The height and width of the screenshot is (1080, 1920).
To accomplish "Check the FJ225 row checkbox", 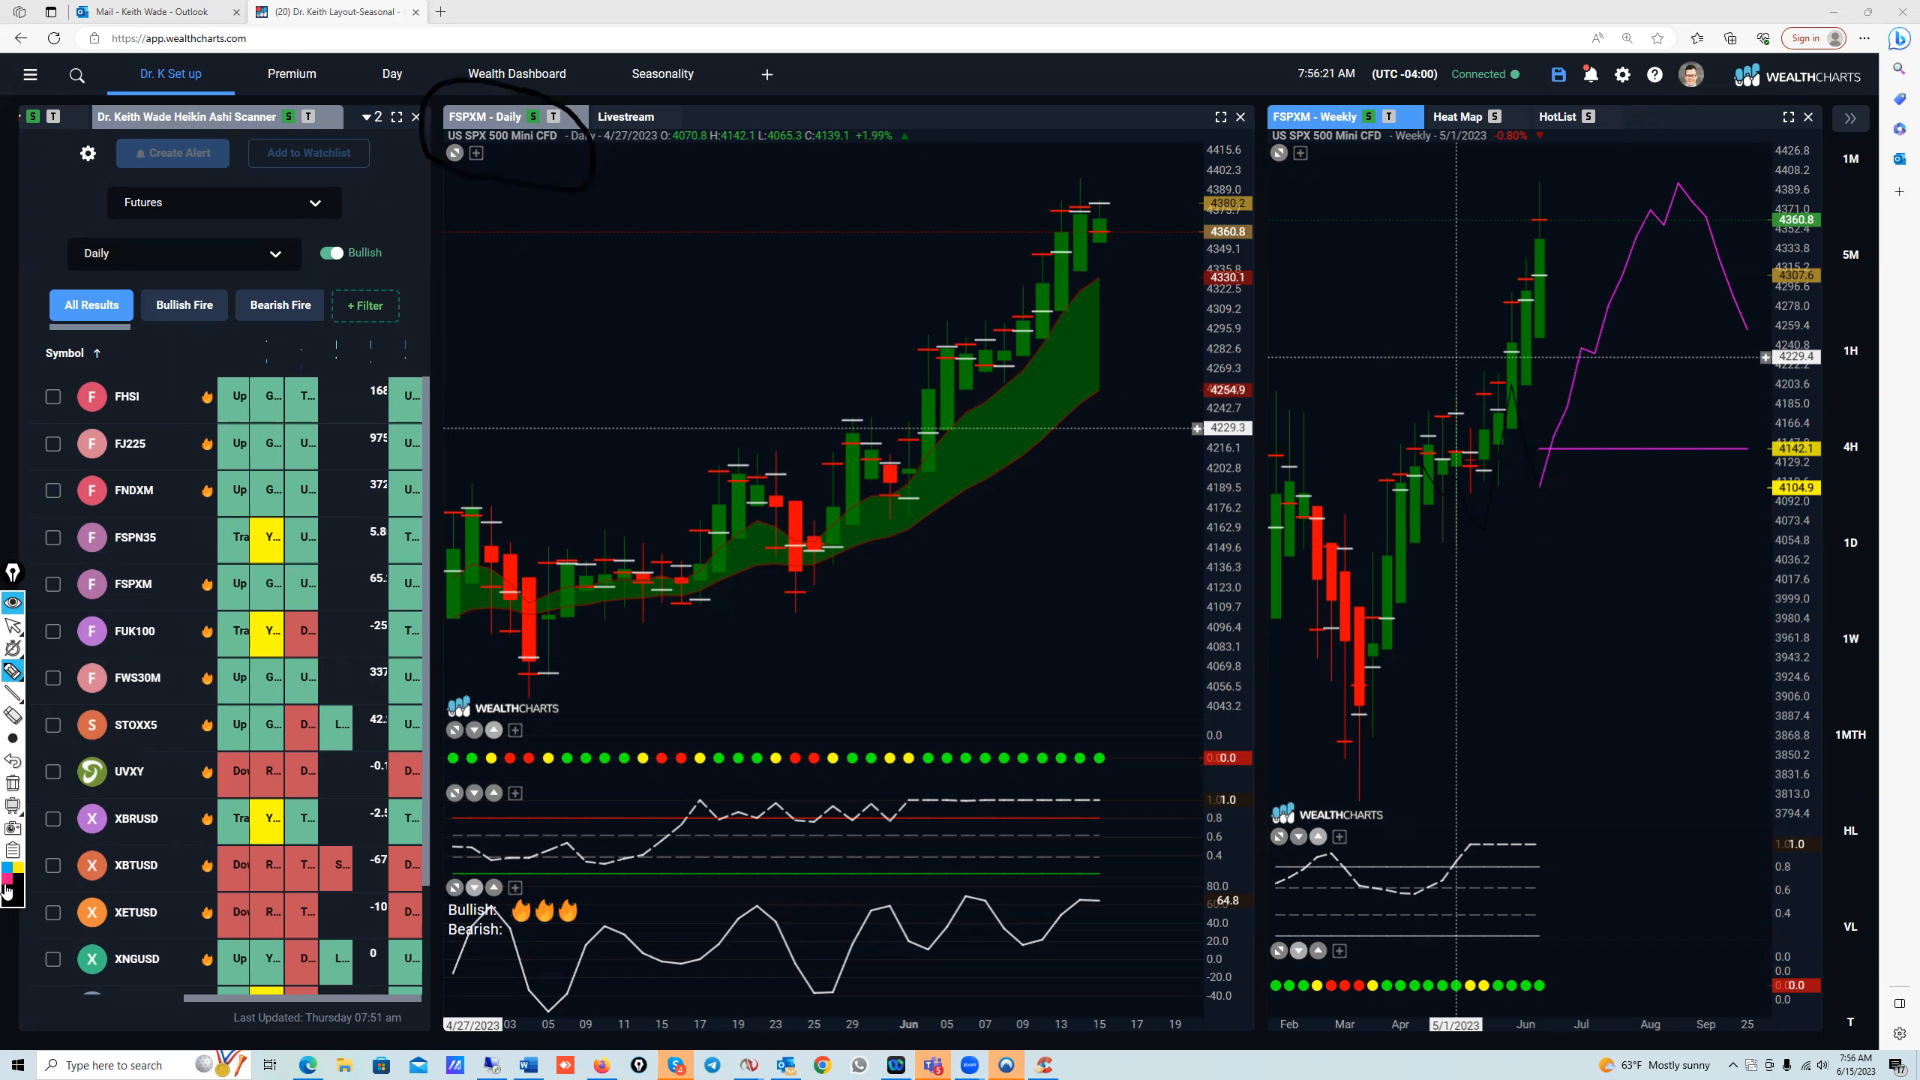I will coord(53,444).
